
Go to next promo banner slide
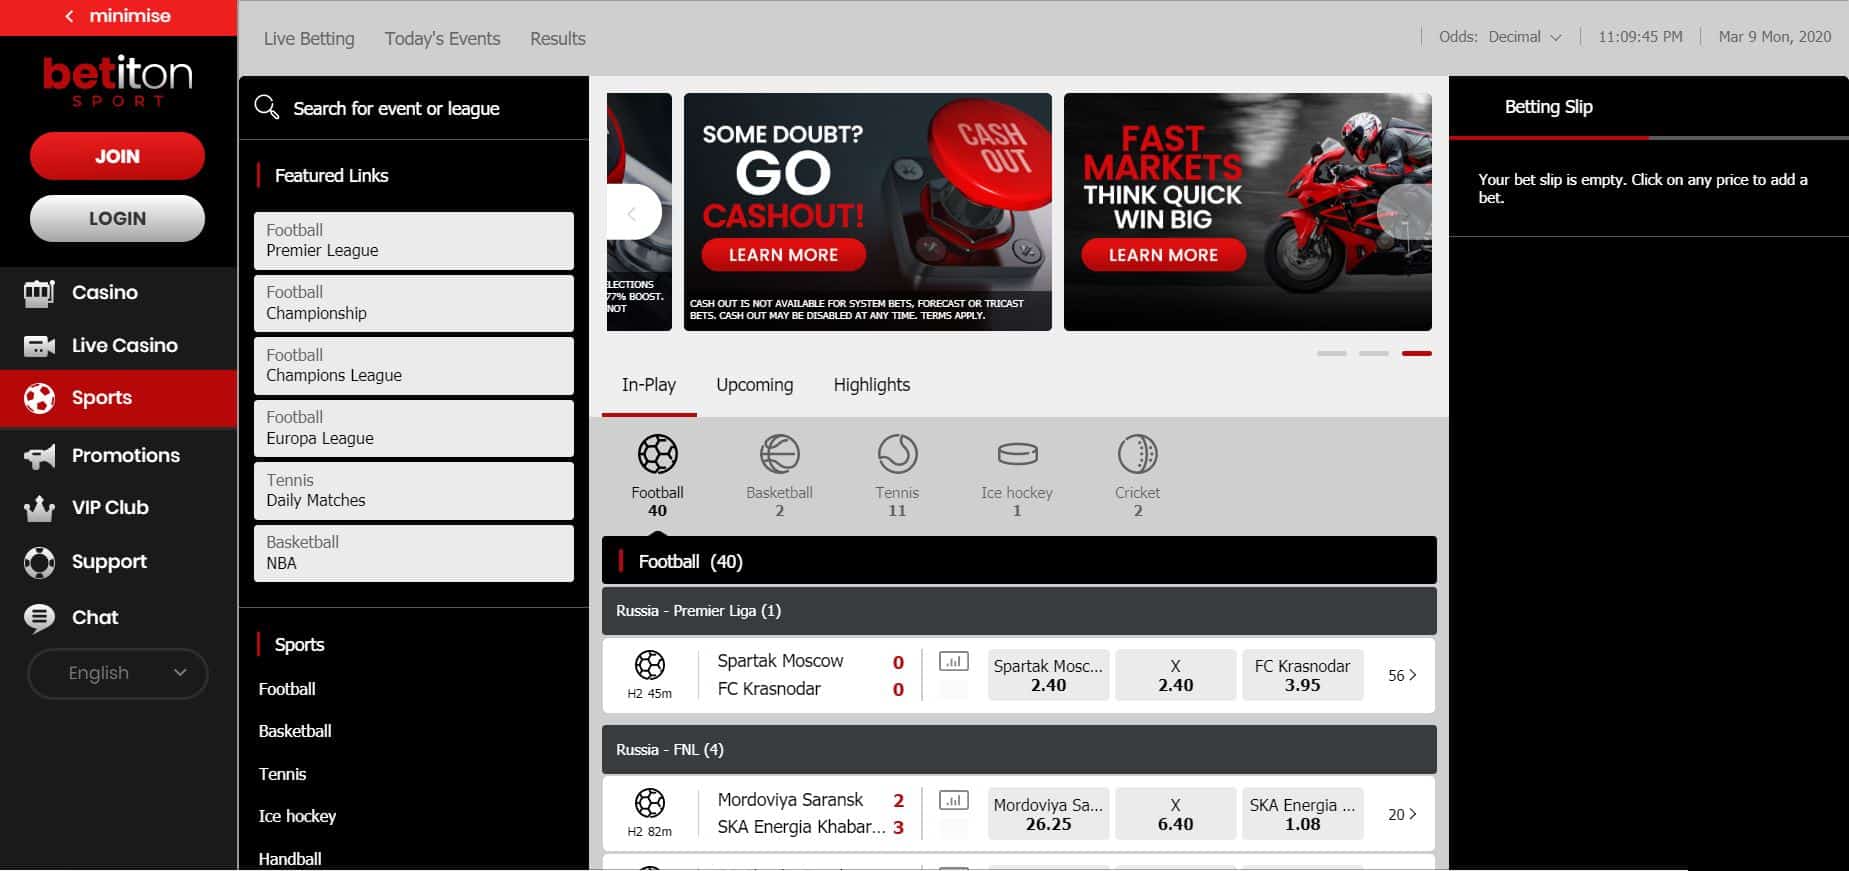[1405, 213]
